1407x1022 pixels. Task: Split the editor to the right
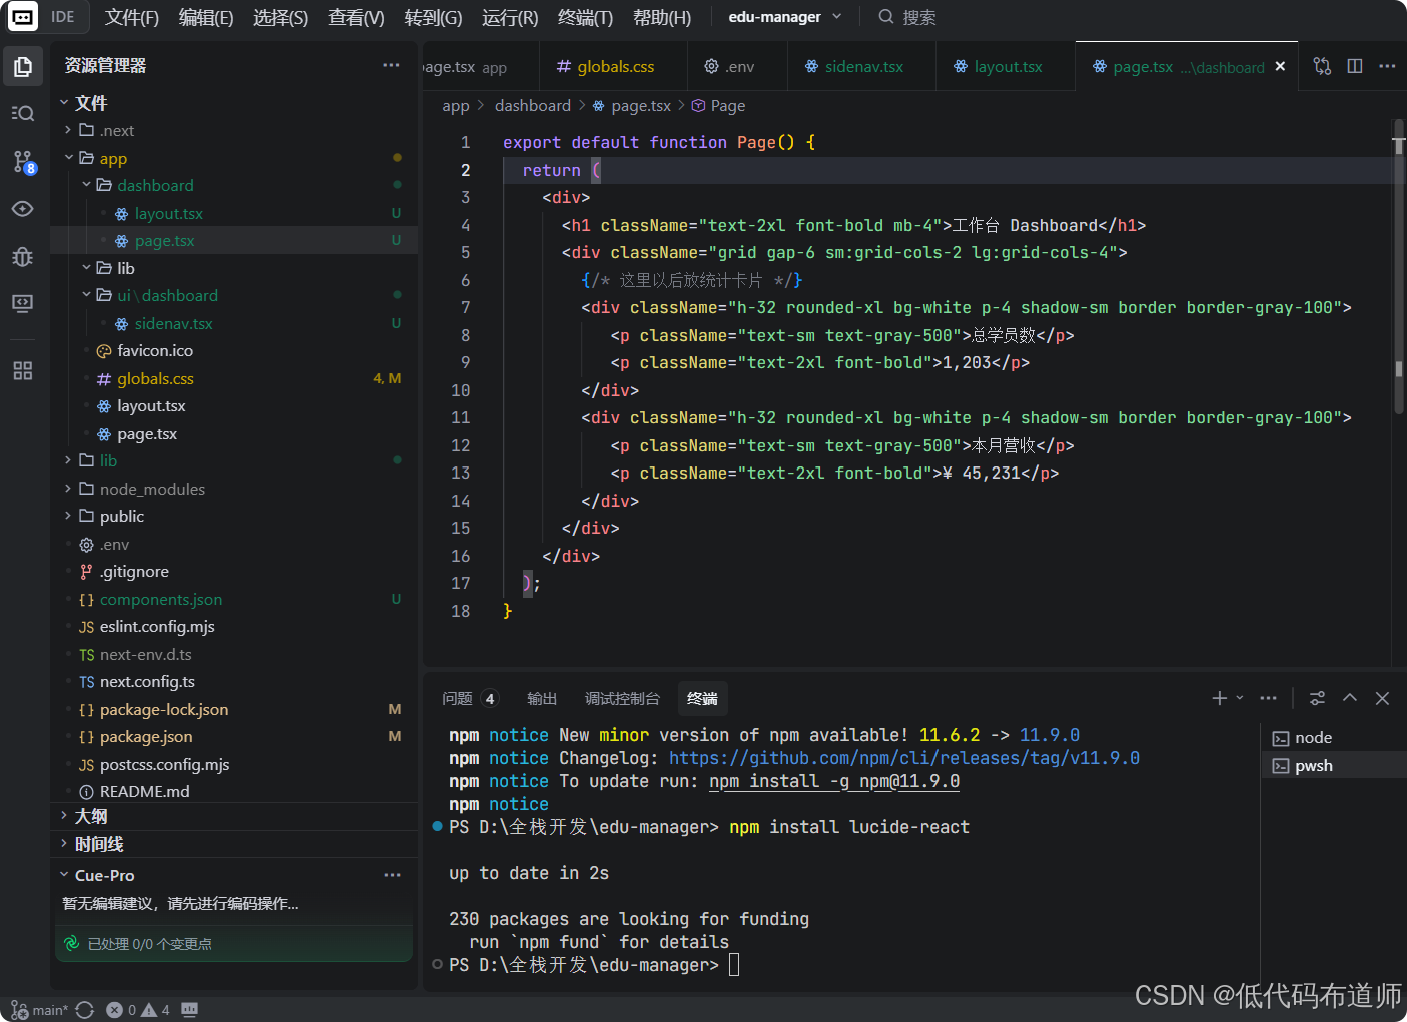(1355, 66)
